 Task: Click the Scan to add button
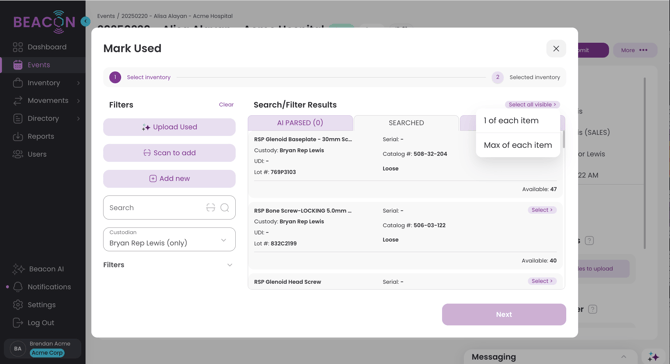(x=169, y=153)
